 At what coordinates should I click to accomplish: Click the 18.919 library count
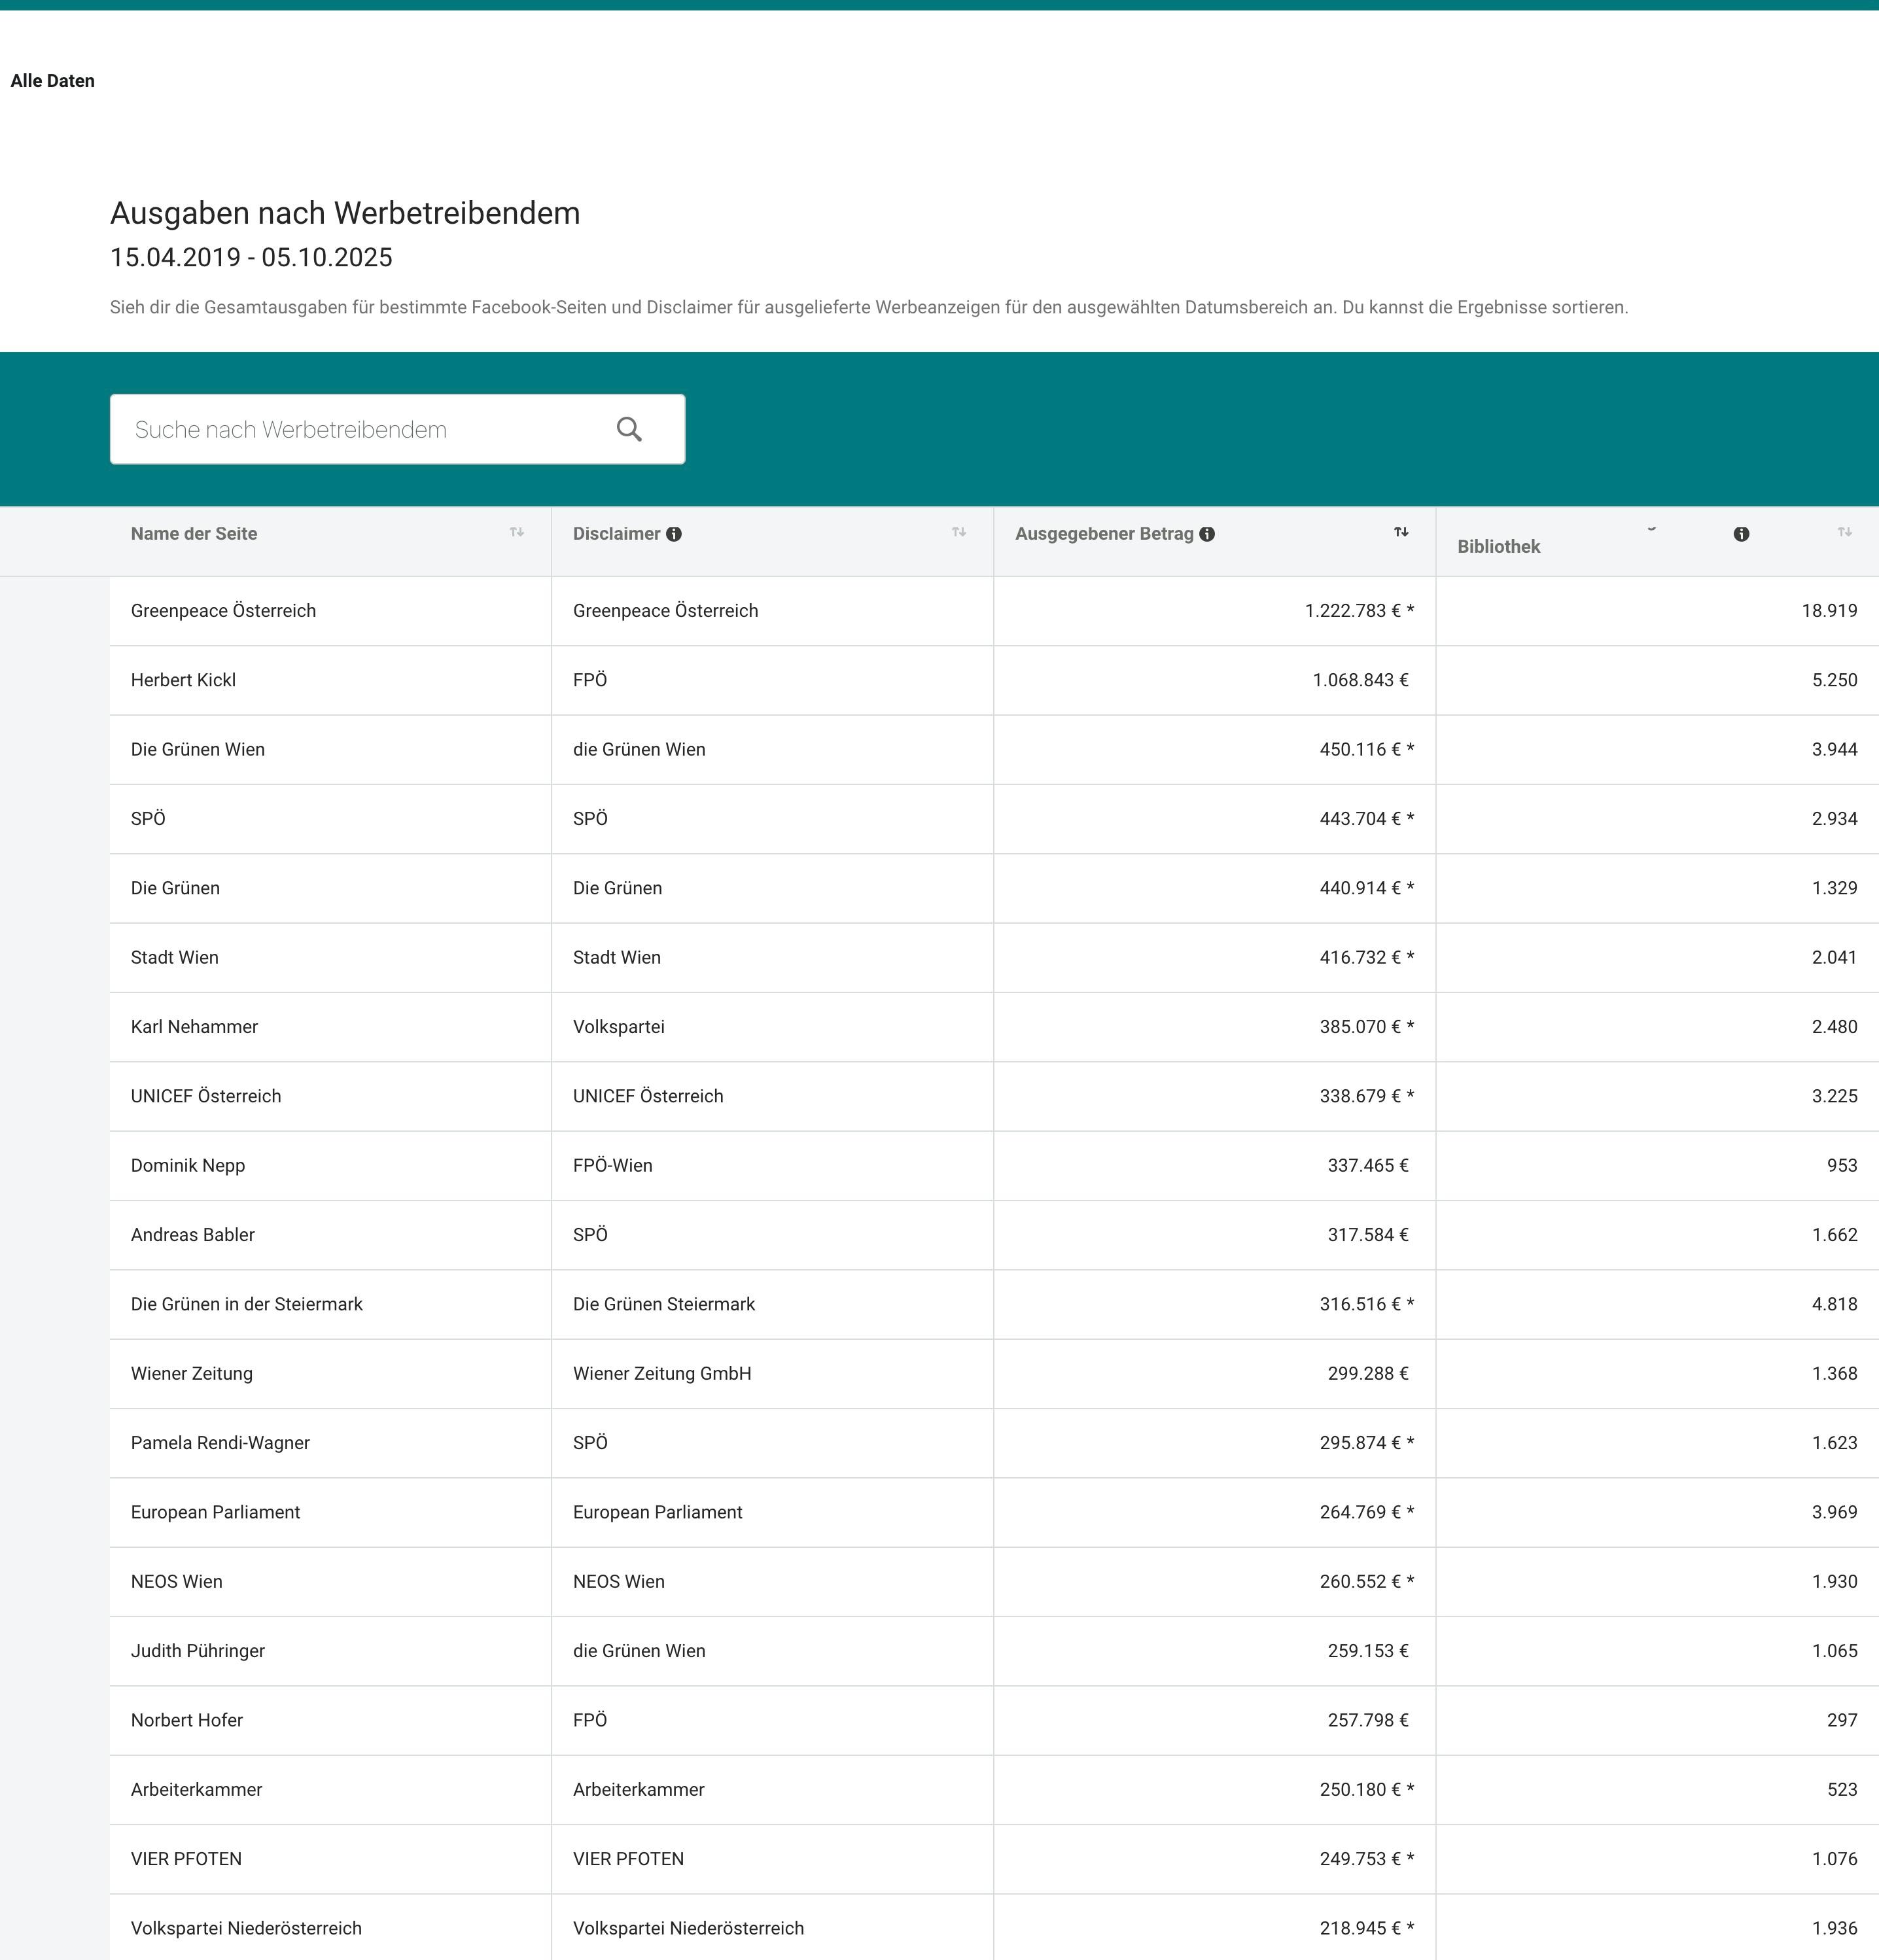point(1829,611)
